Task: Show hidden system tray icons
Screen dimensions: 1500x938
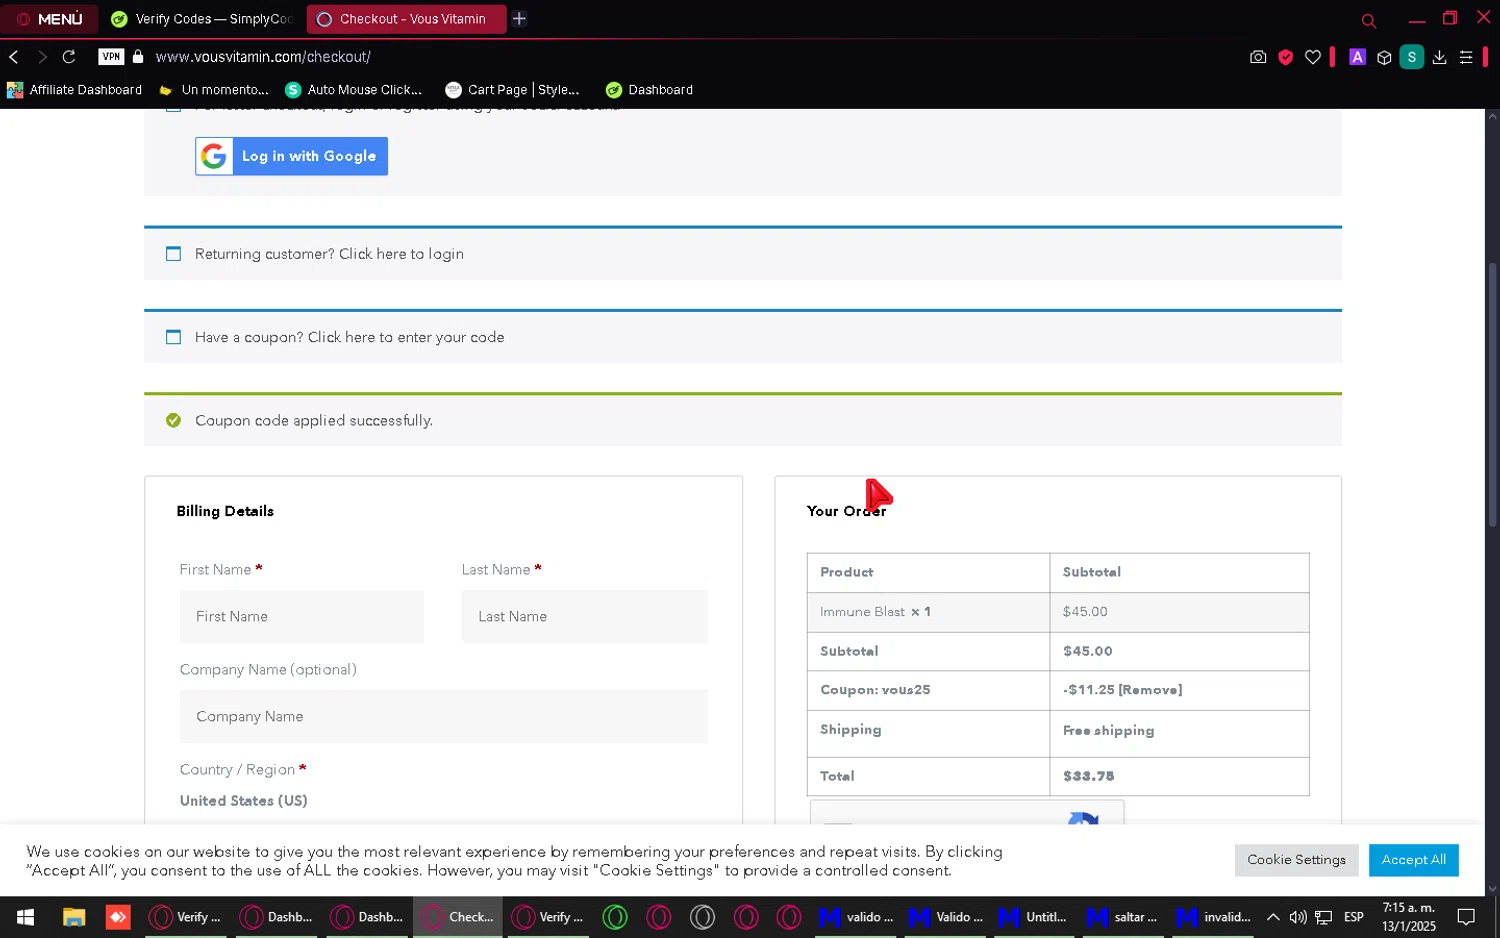Action: (x=1273, y=917)
